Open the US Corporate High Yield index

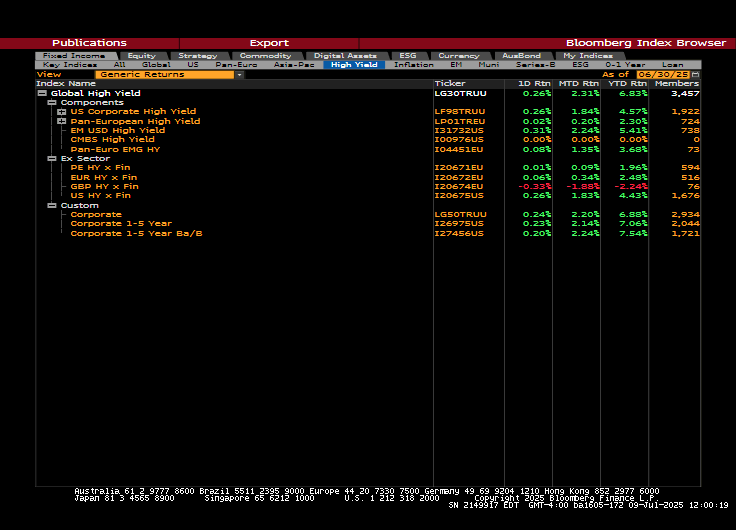tap(133, 112)
